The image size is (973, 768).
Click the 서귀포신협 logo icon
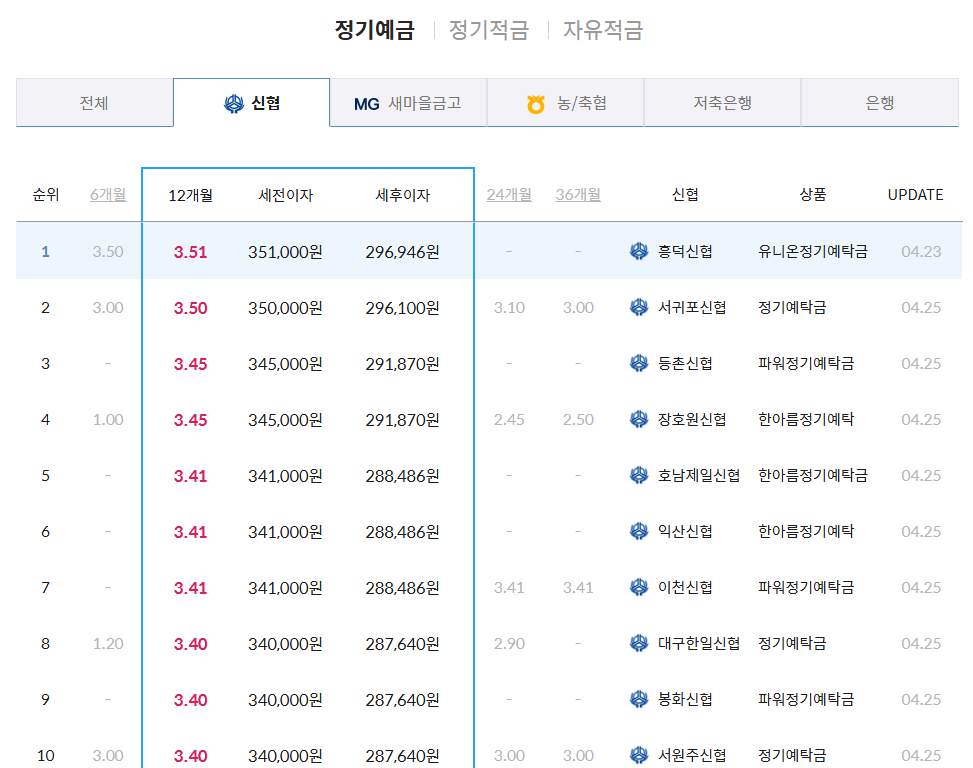(639, 307)
